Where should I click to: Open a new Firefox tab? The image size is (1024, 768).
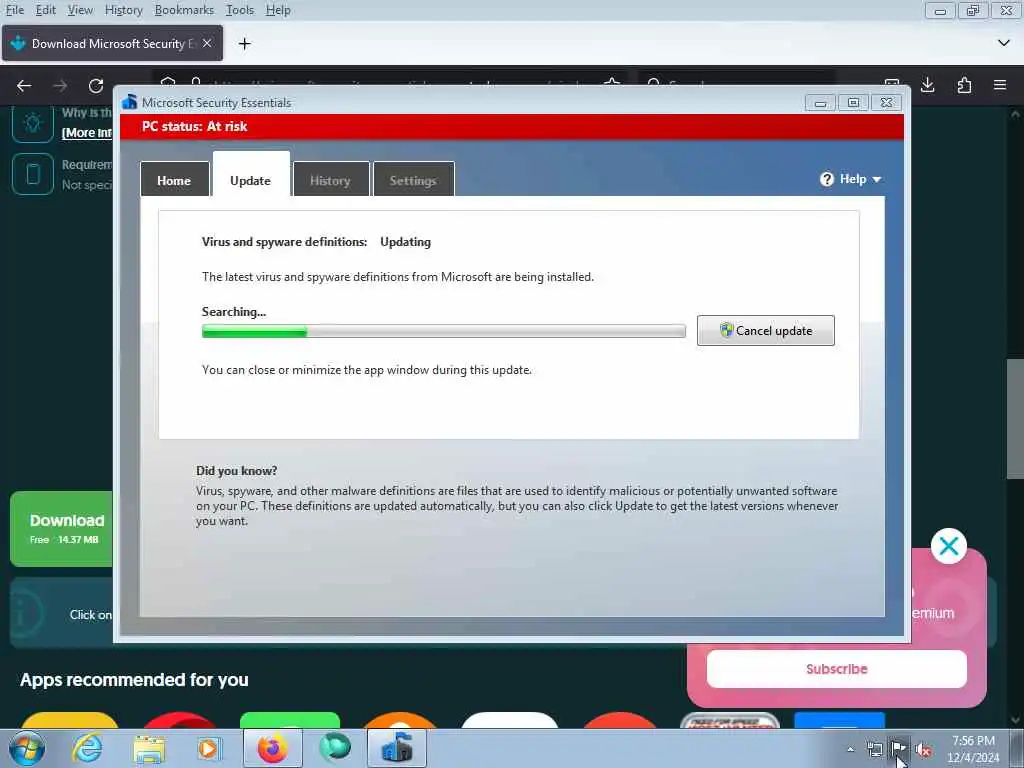pos(245,44)
